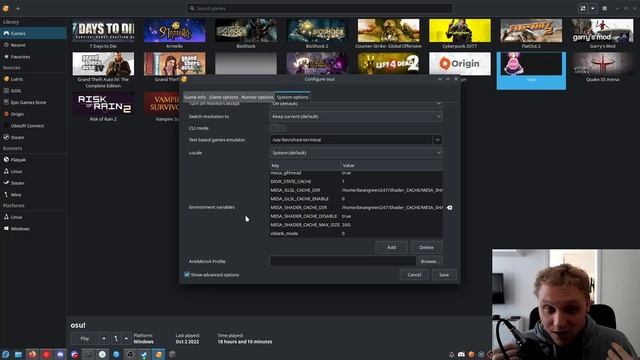Select the GOG source in the sidebar
The image size is (640, 360).
pyautogui.click(x=33, y=91)
